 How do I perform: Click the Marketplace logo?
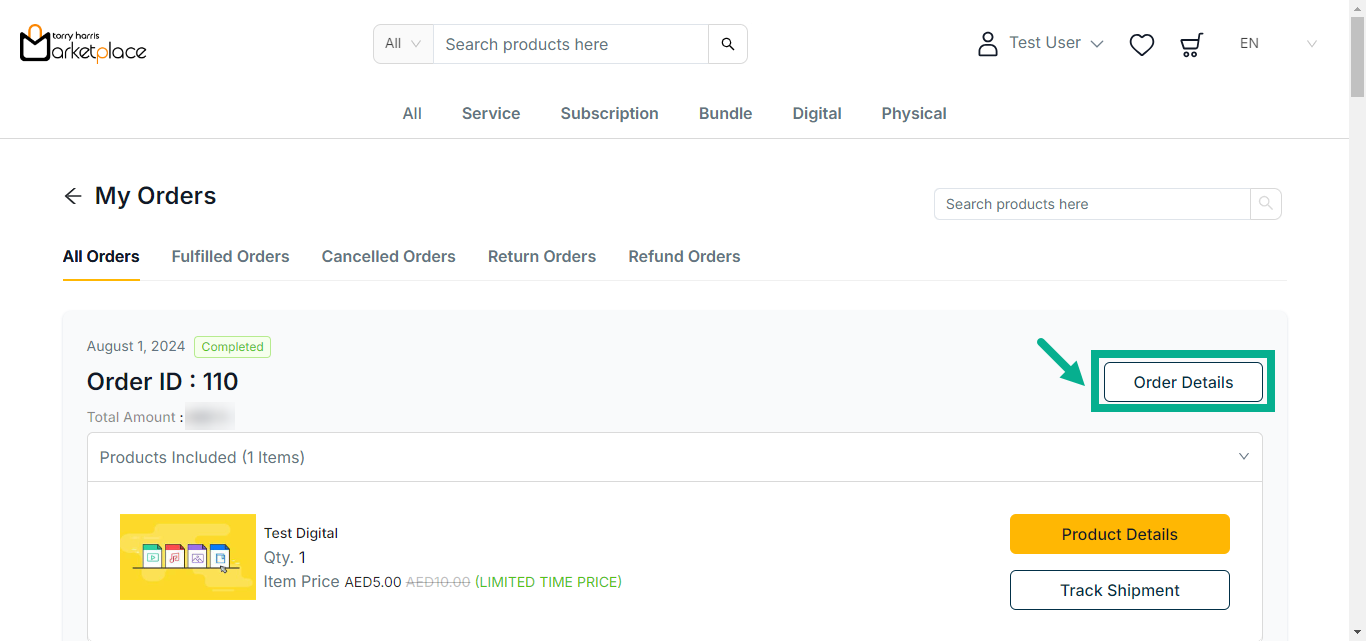[83, 44]
